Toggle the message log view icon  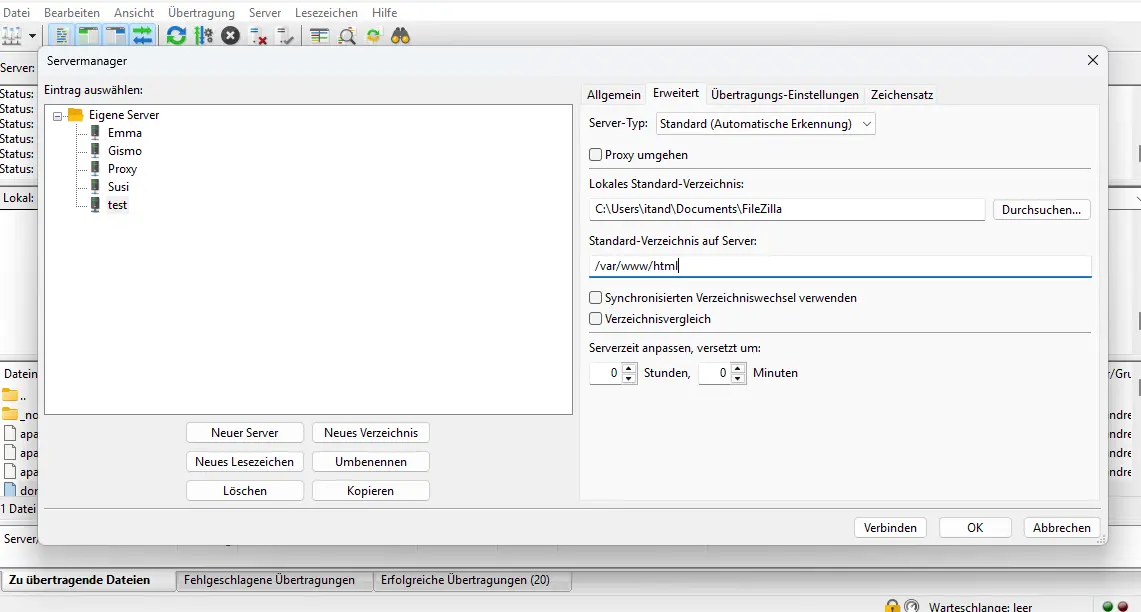pyautogui.click(x=62, y=36)
